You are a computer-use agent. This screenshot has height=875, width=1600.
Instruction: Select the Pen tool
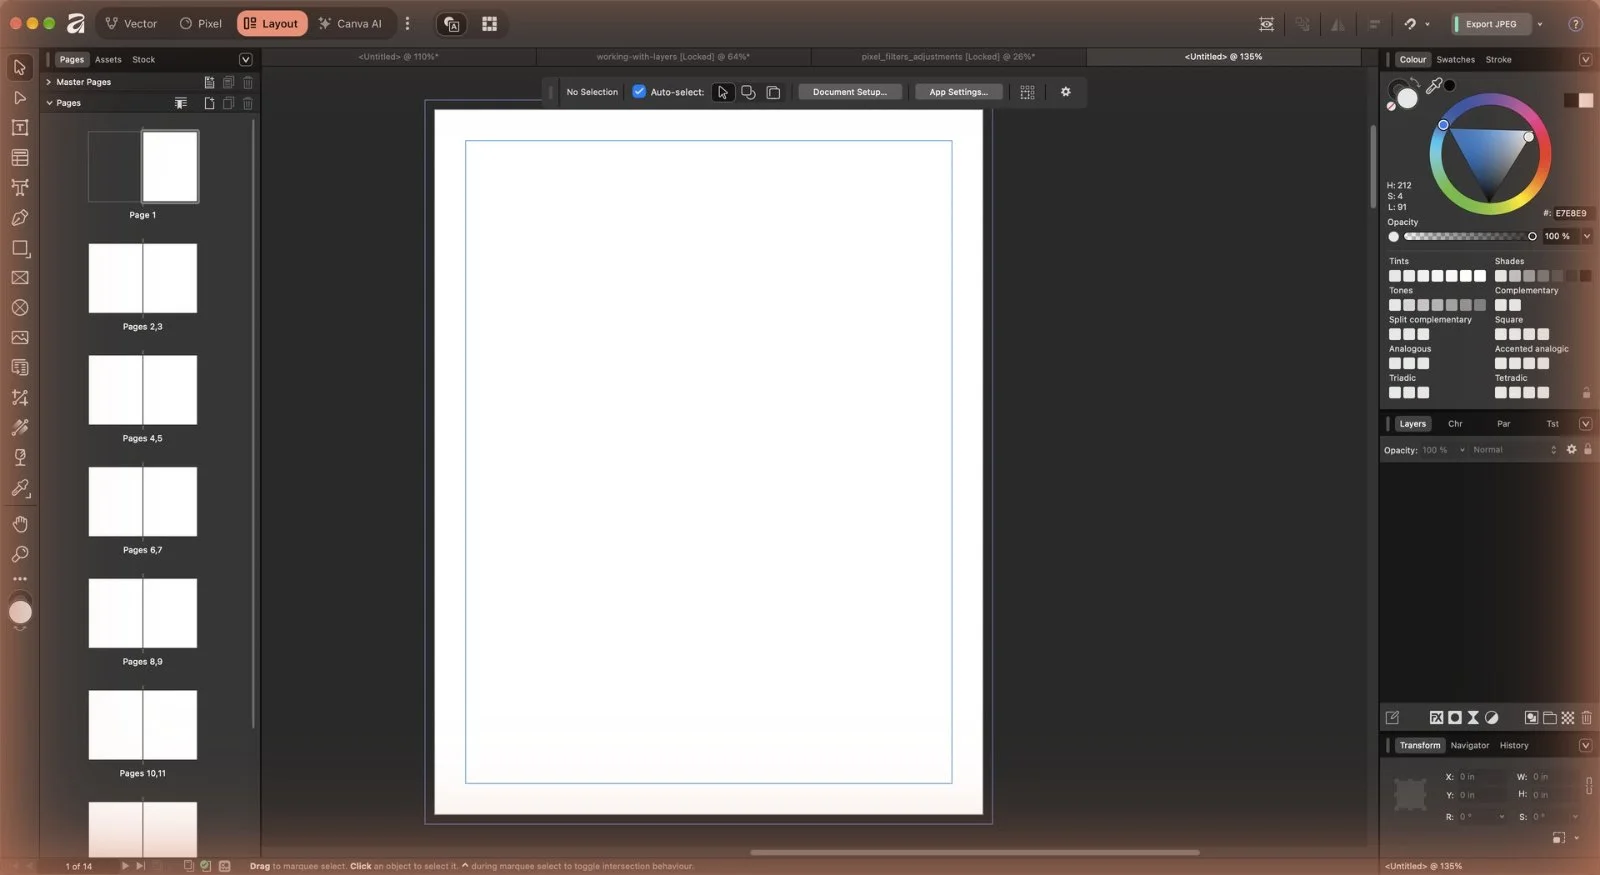[20, 217]
